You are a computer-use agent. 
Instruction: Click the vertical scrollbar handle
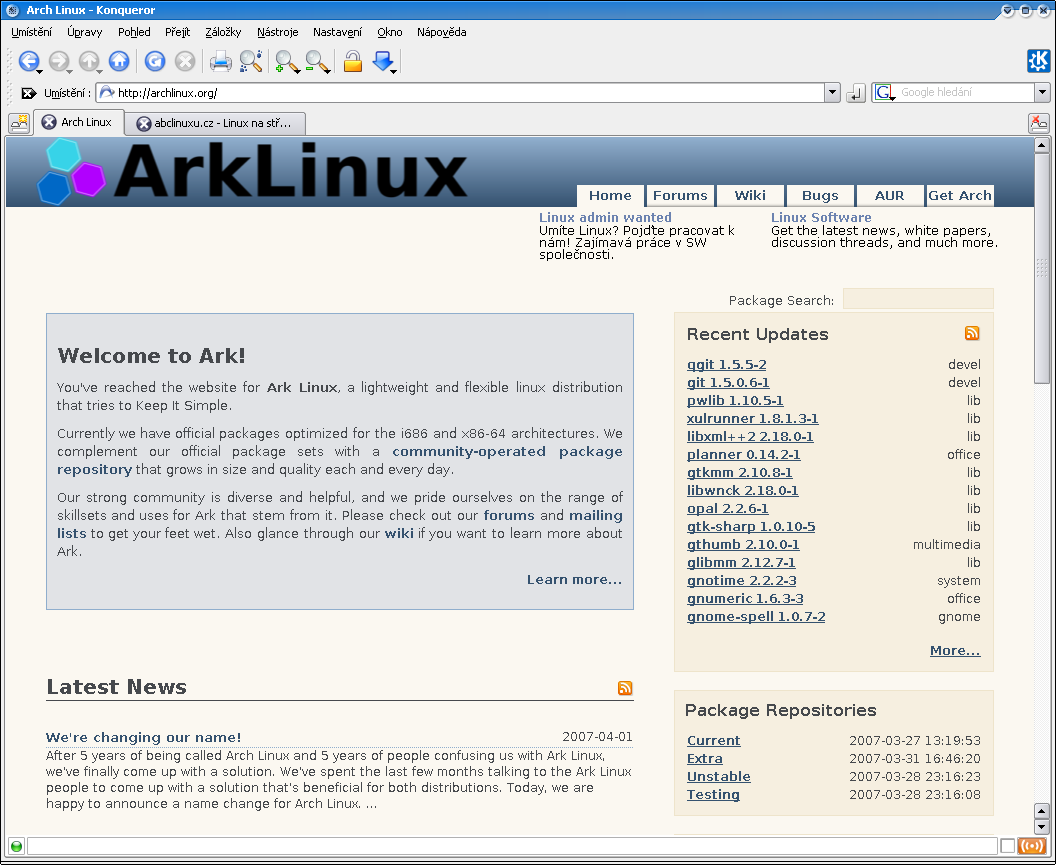point(1041,269)
